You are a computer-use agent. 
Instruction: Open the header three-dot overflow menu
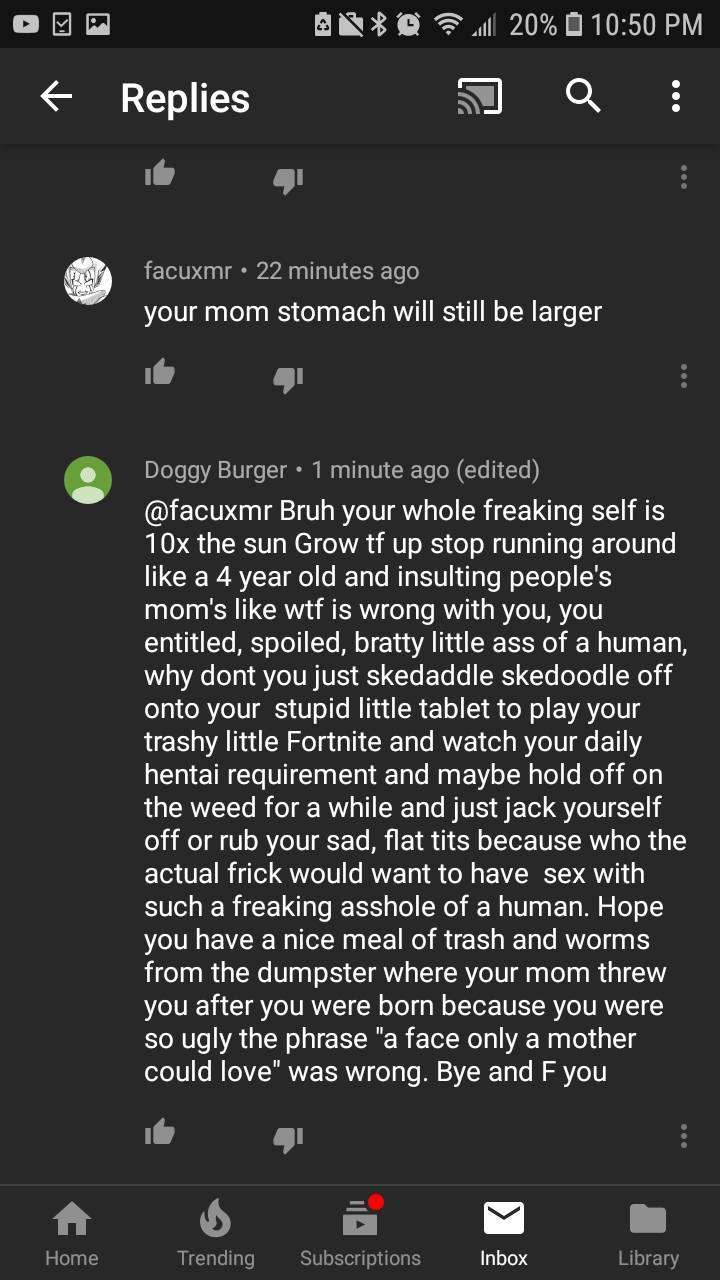pos(676,97)
